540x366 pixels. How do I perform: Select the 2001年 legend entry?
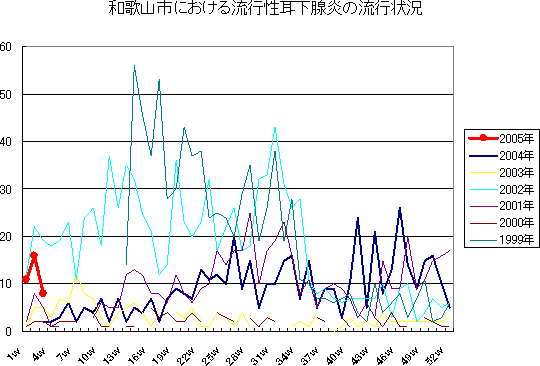[x=501, y=206]
